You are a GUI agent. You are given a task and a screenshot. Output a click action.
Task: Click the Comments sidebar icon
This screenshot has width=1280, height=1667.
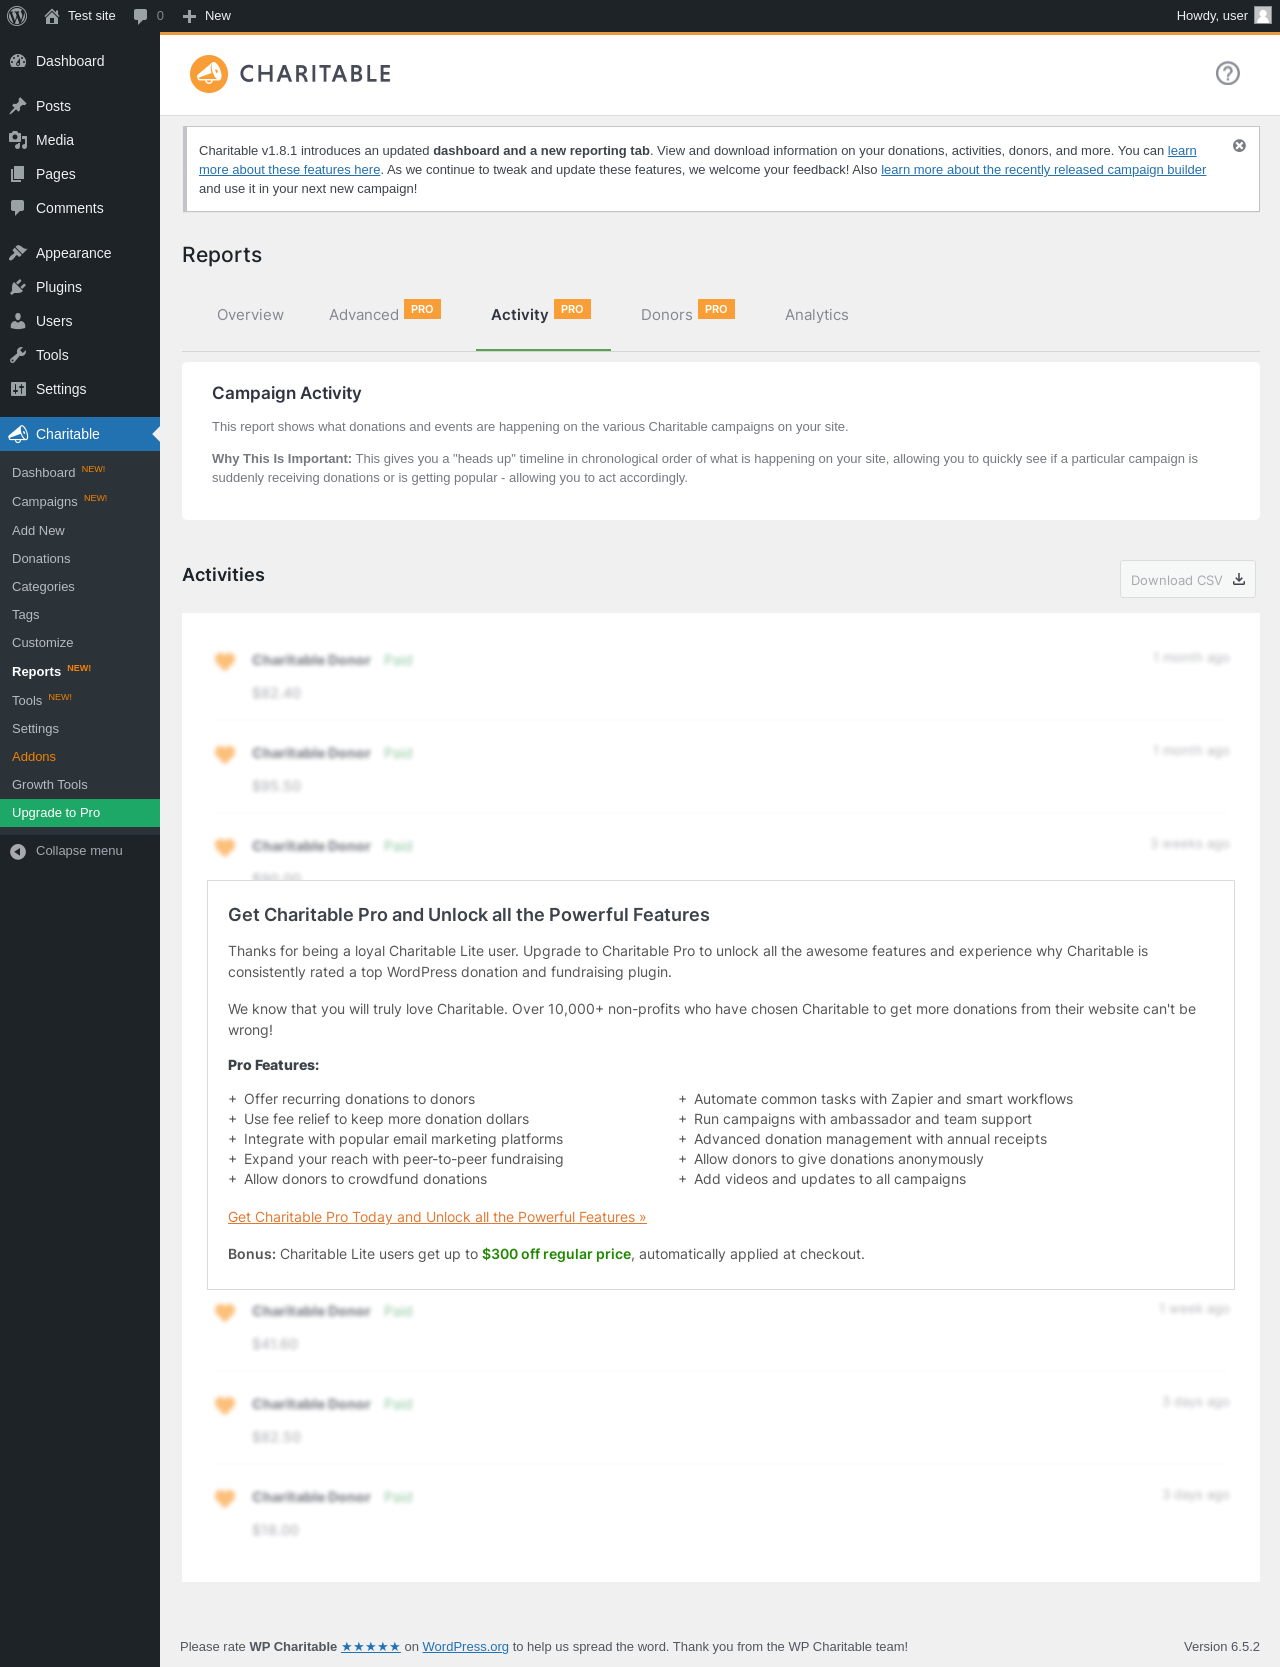[18, 208]
